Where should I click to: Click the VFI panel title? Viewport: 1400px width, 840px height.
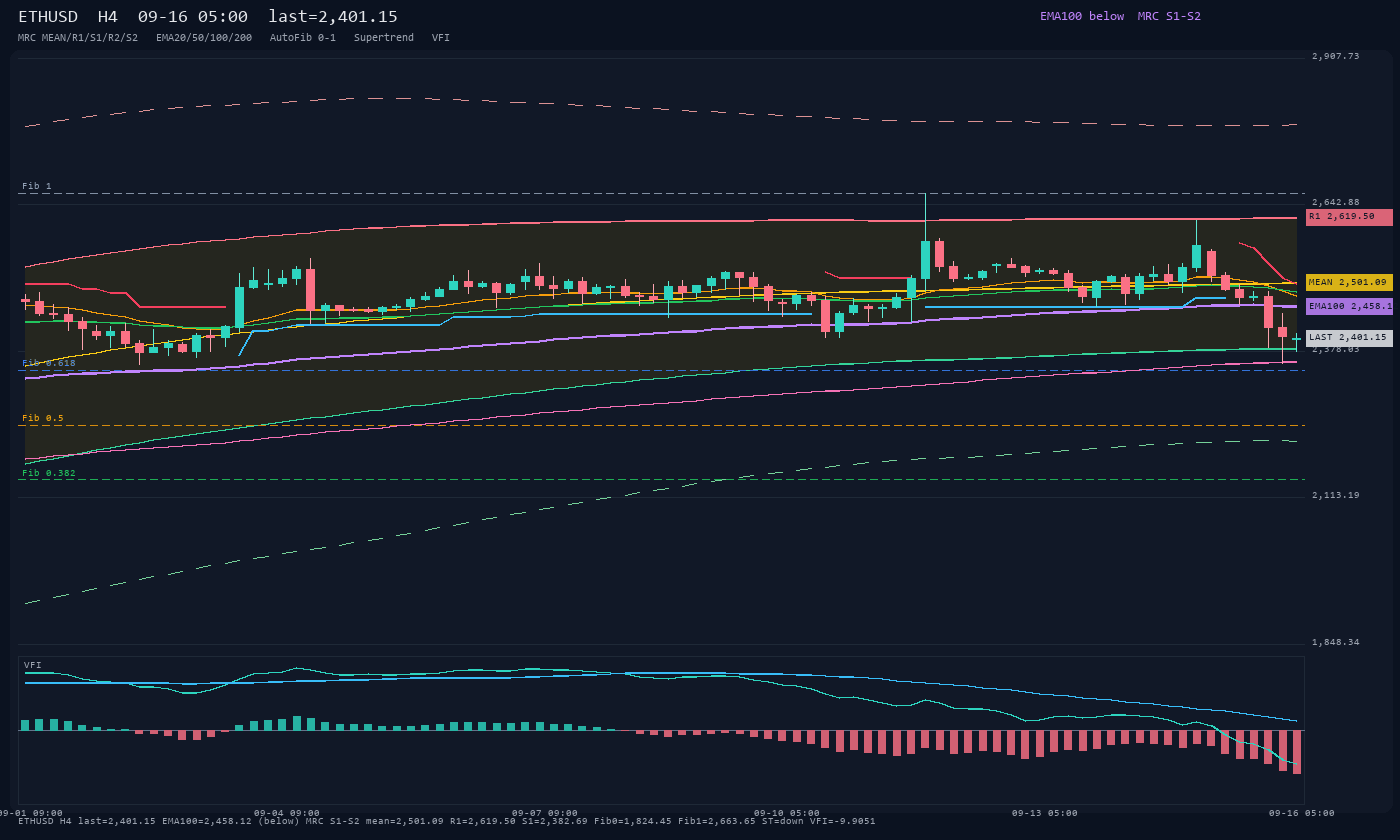33,665
